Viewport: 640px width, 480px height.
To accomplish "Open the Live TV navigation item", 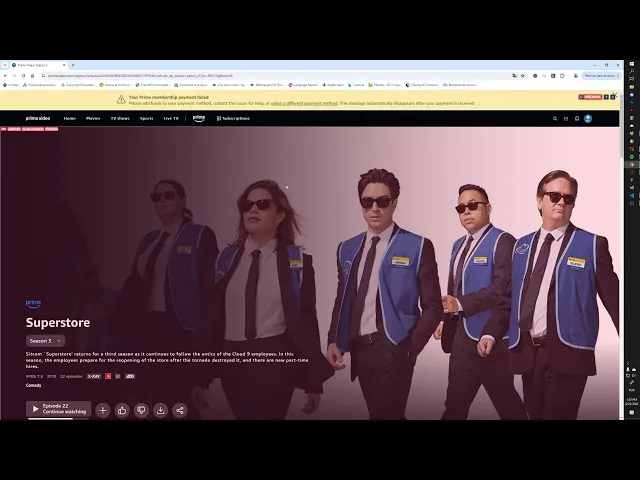I will pos(171,118).
